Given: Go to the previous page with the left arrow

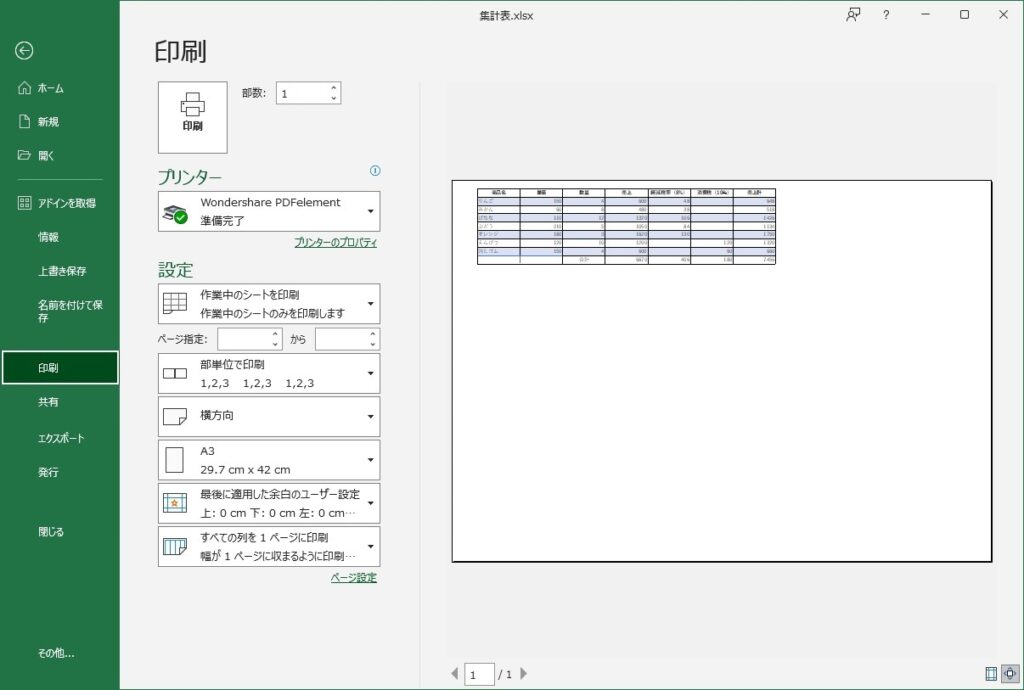Looking at the screenshot, I should pos(455,673).
